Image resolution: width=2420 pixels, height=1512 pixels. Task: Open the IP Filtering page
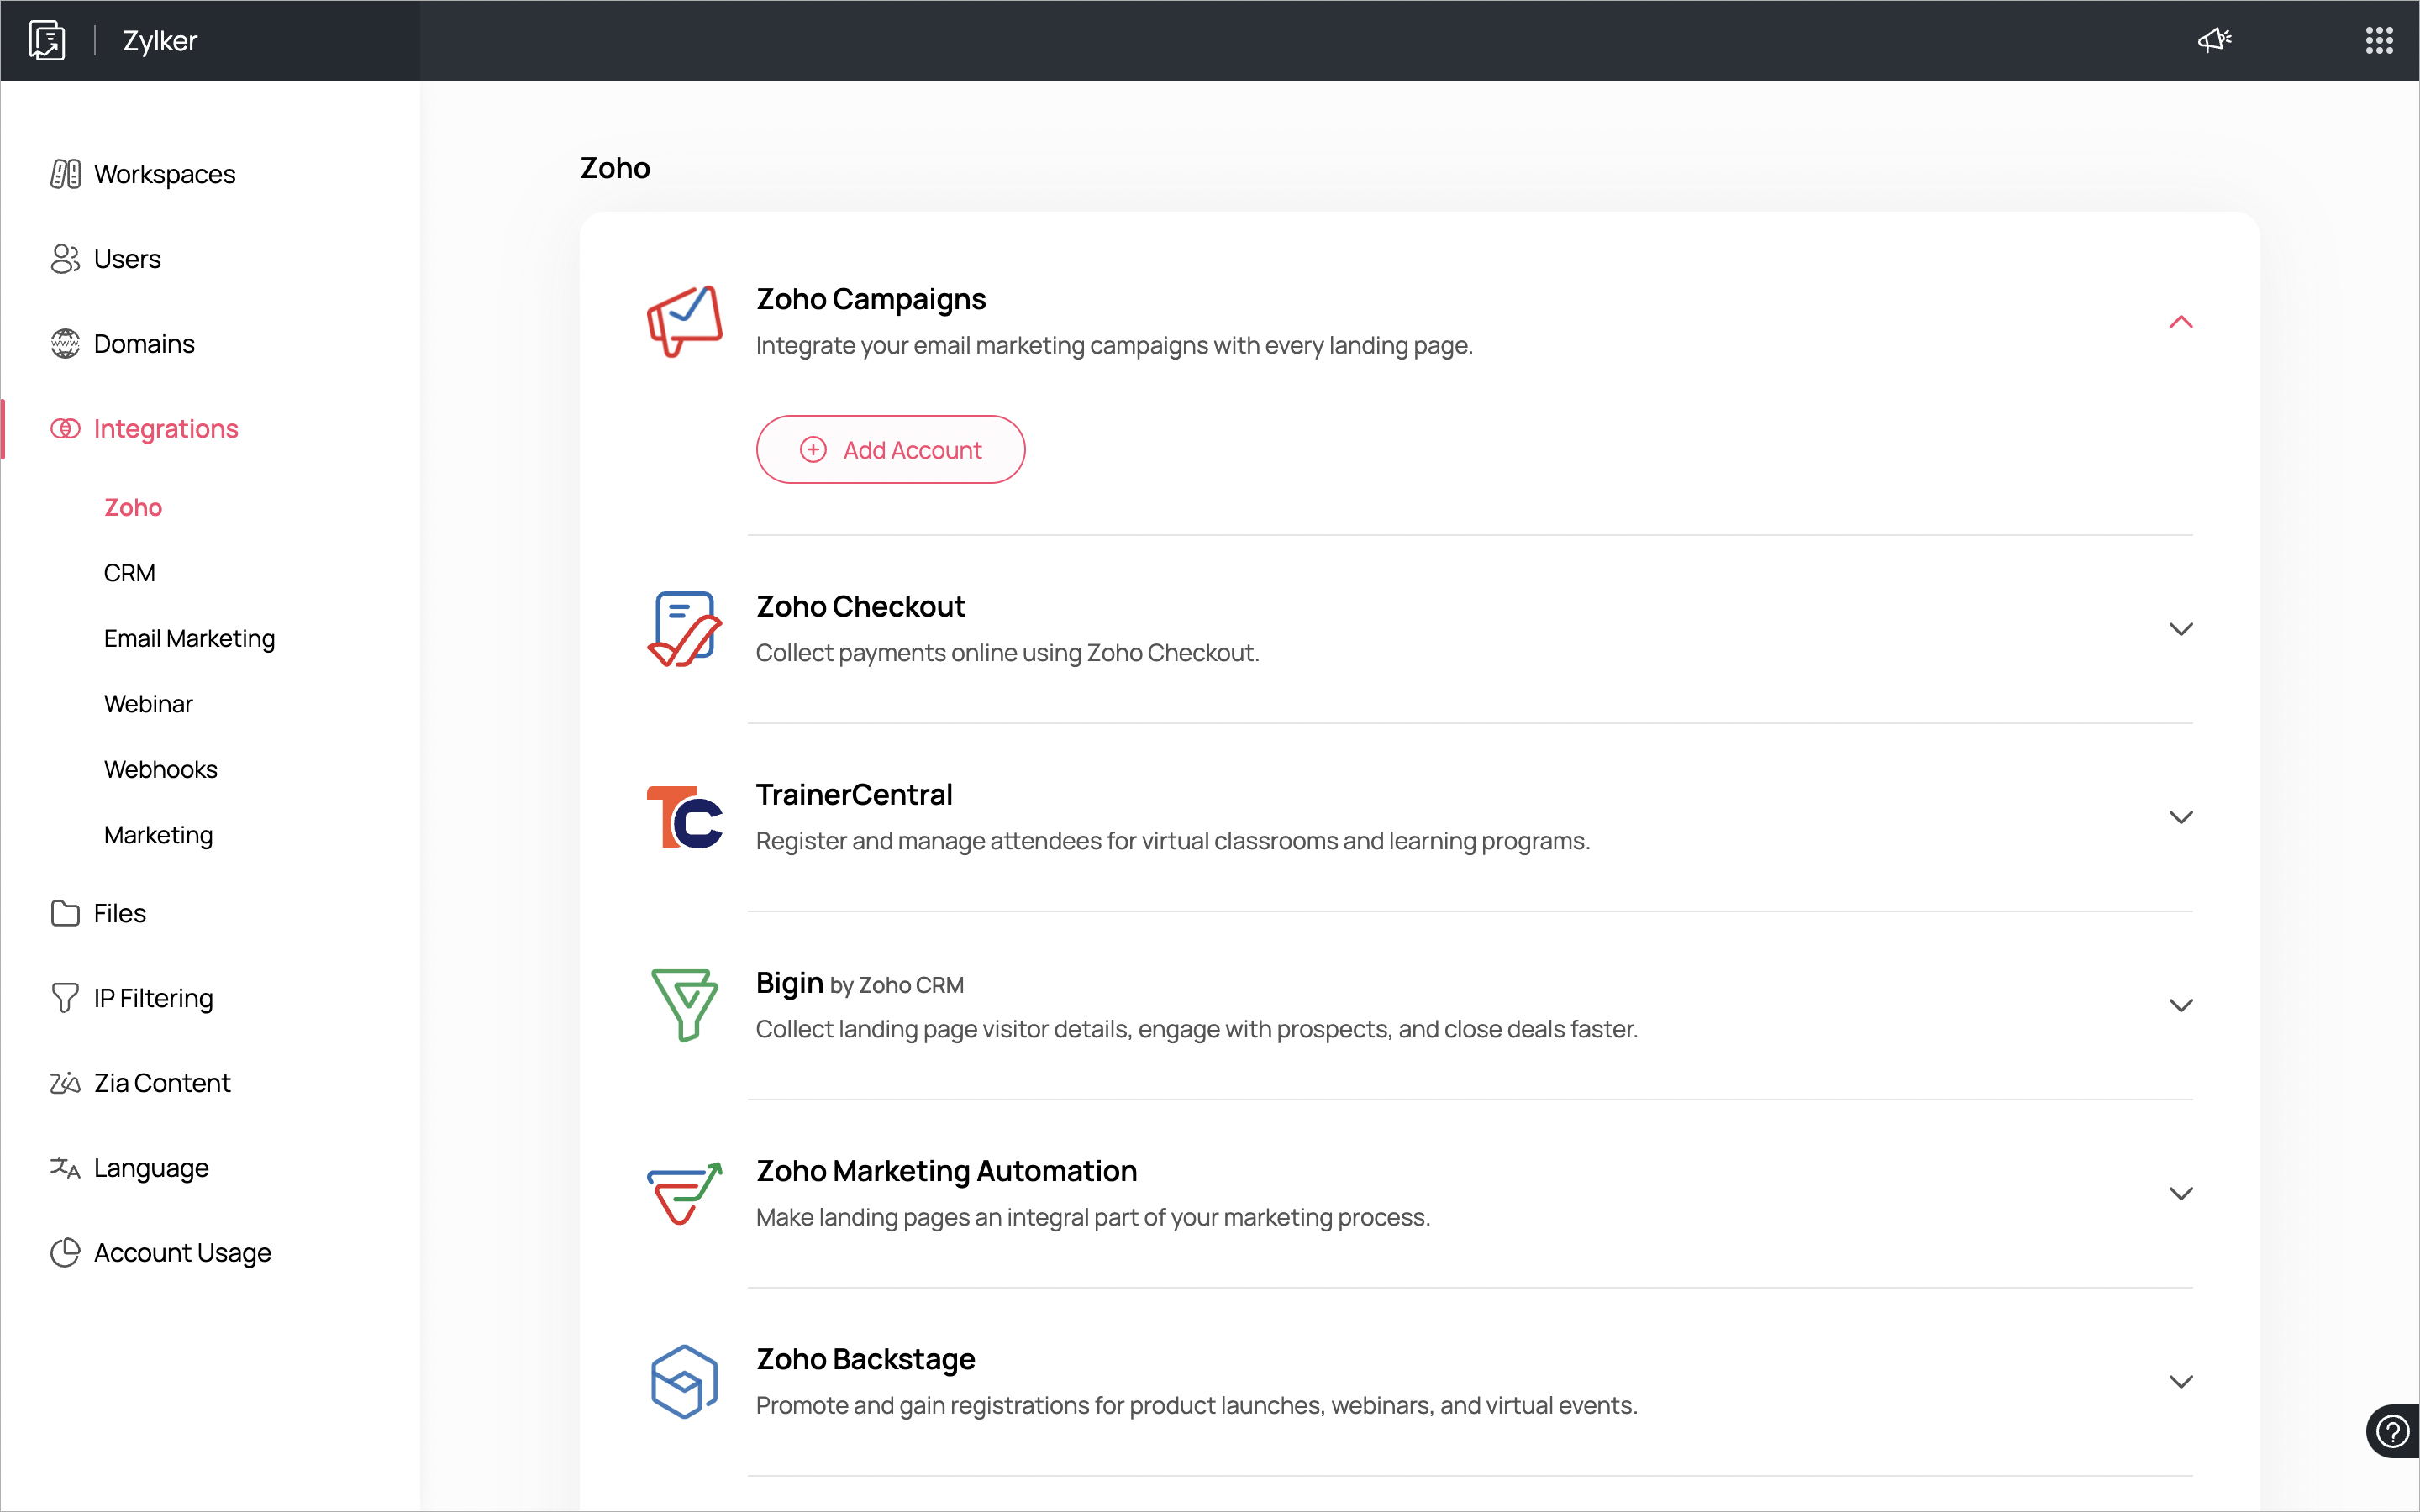(153, 998)
